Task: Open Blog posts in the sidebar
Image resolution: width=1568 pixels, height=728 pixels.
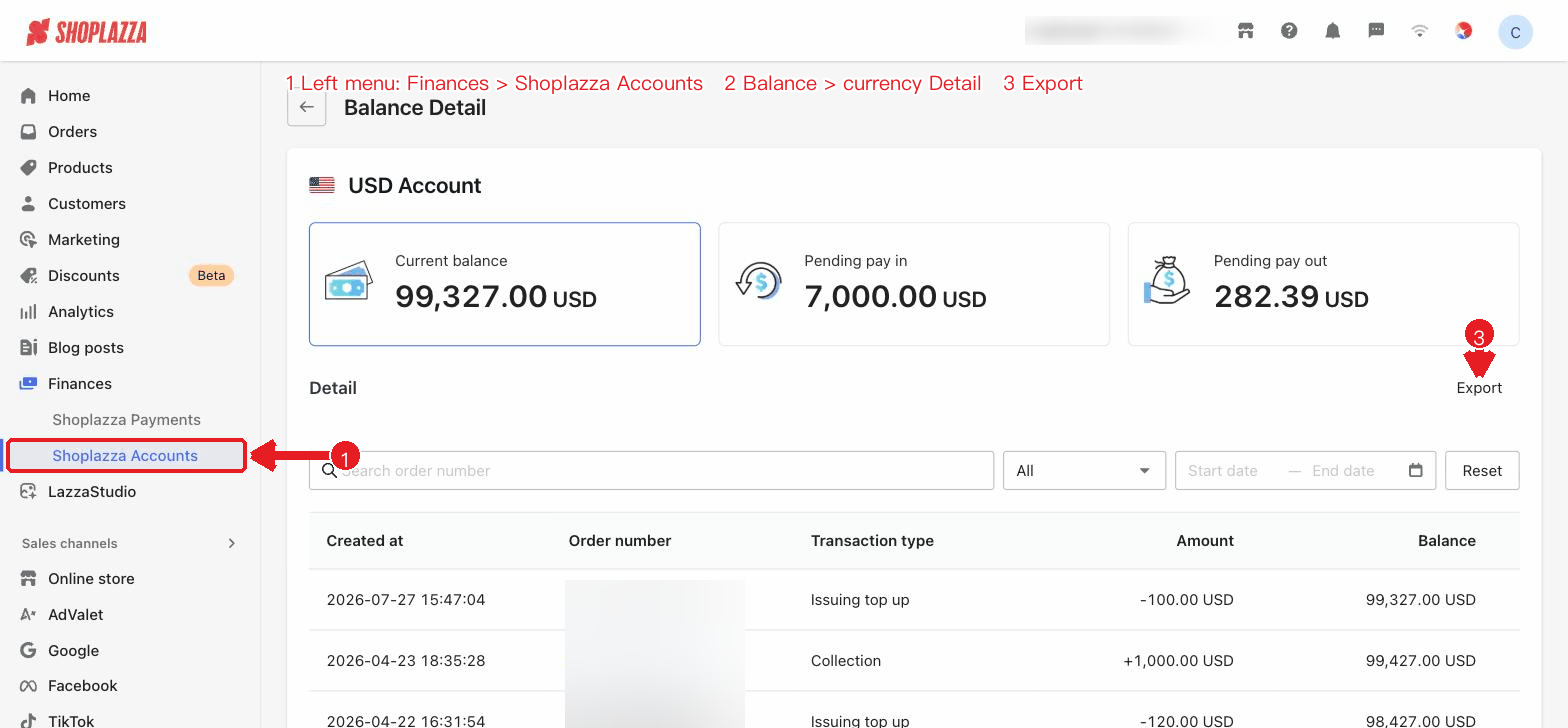Action: (x=86, y=348)
